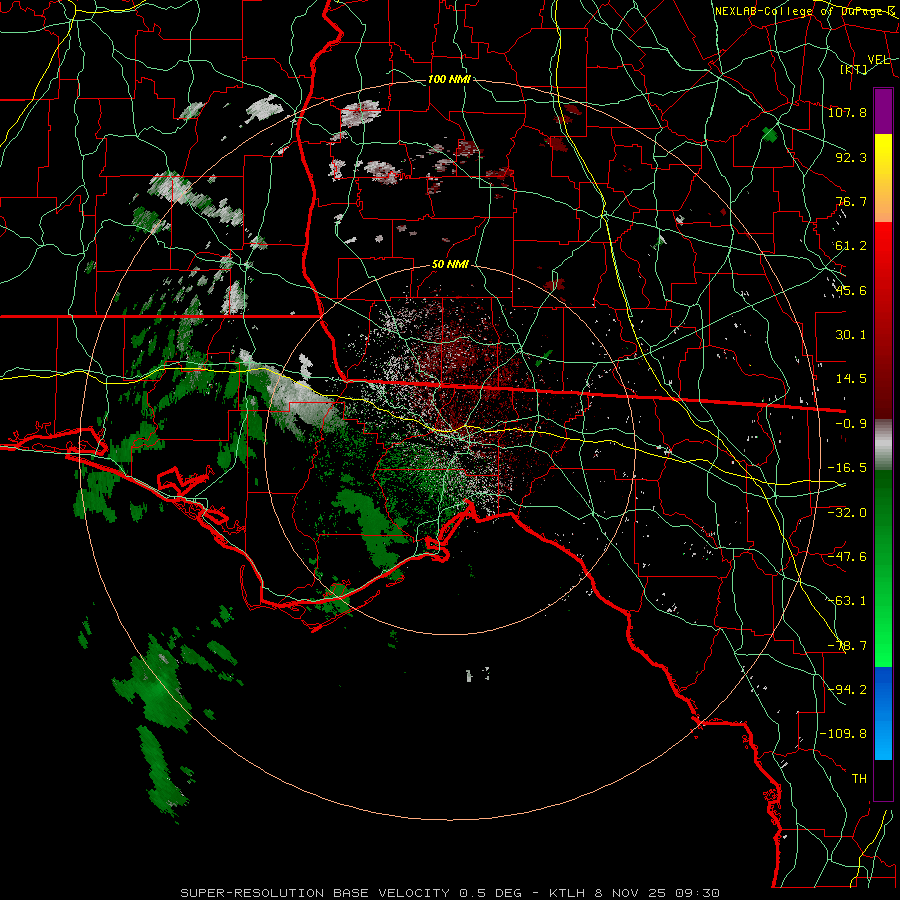Click the 100 NMI range ring label
The width and height of the screenshot is (900, 900).
click(x=449, y=79)
